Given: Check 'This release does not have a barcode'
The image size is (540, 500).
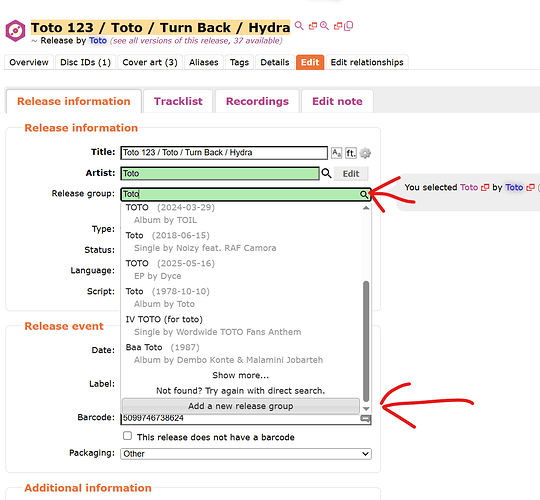Looking at the screenshot, I should (127, 436).
